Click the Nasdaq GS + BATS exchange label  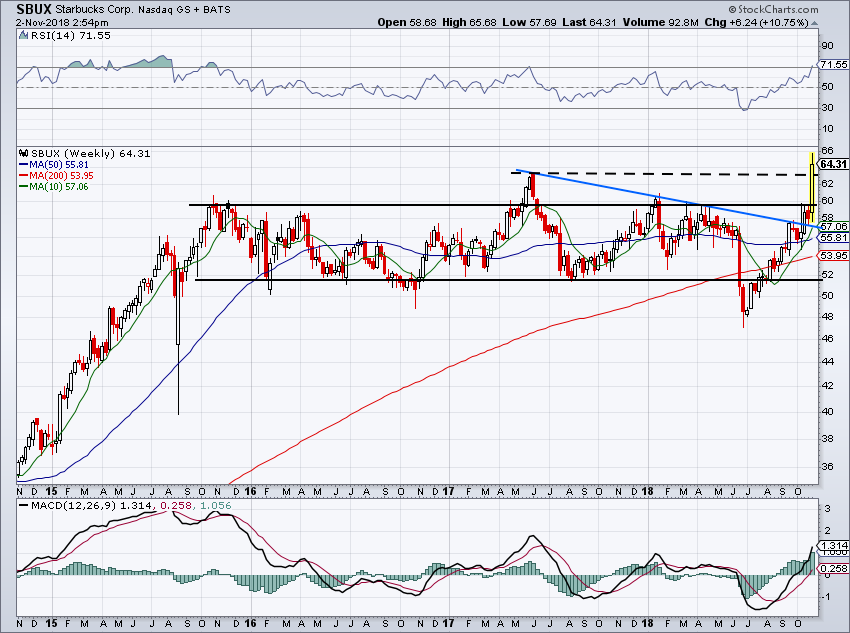184,9
